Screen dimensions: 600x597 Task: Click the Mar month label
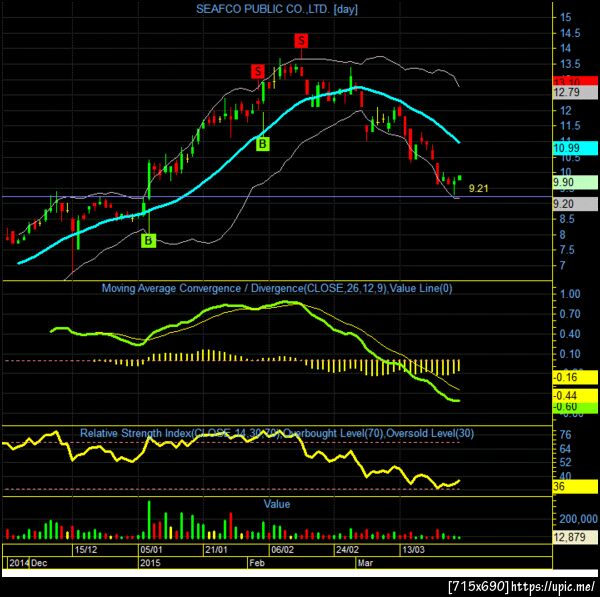coord(365,563)
